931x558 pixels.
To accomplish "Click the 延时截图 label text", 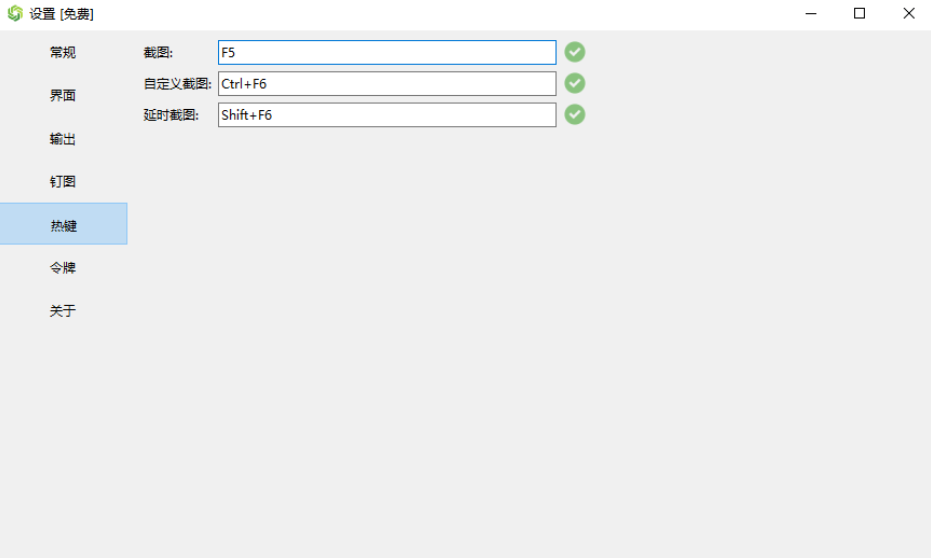I will pyautogui.click(x=171, y=115).
